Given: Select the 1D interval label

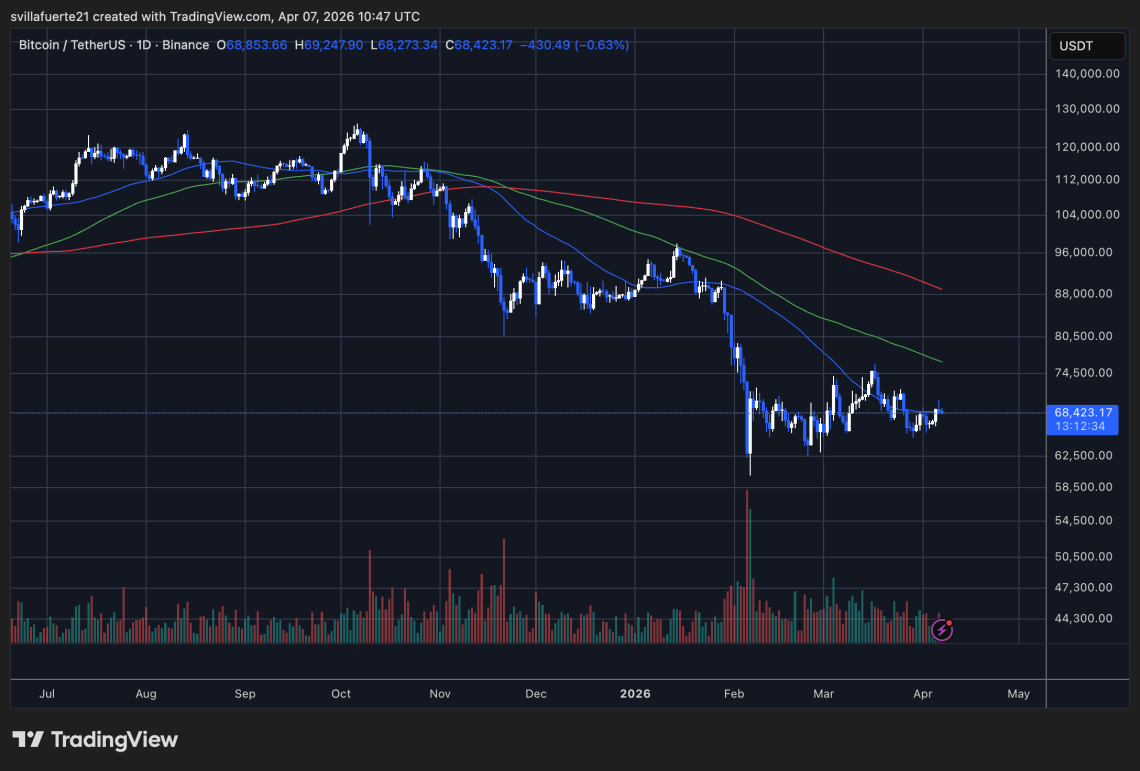Looking at the screenshot, I should tap(144, 45).
